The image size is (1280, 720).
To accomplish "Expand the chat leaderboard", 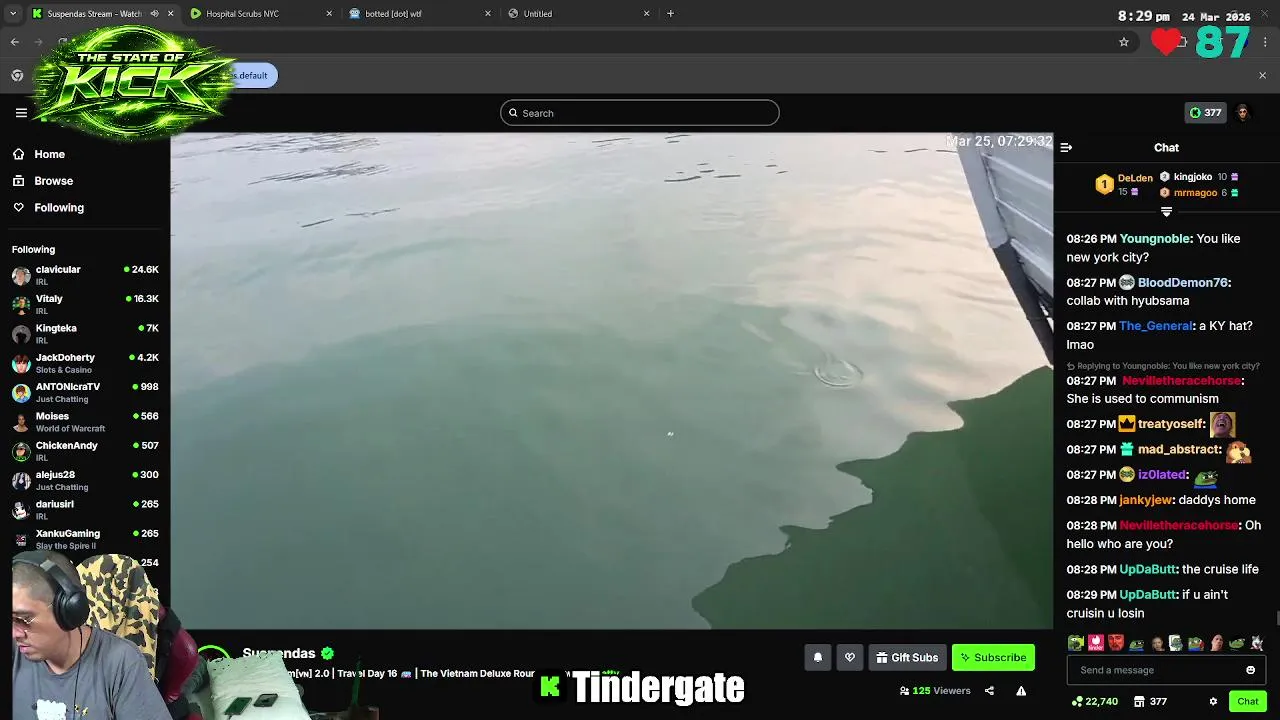I will click(x=1166, y=211).
